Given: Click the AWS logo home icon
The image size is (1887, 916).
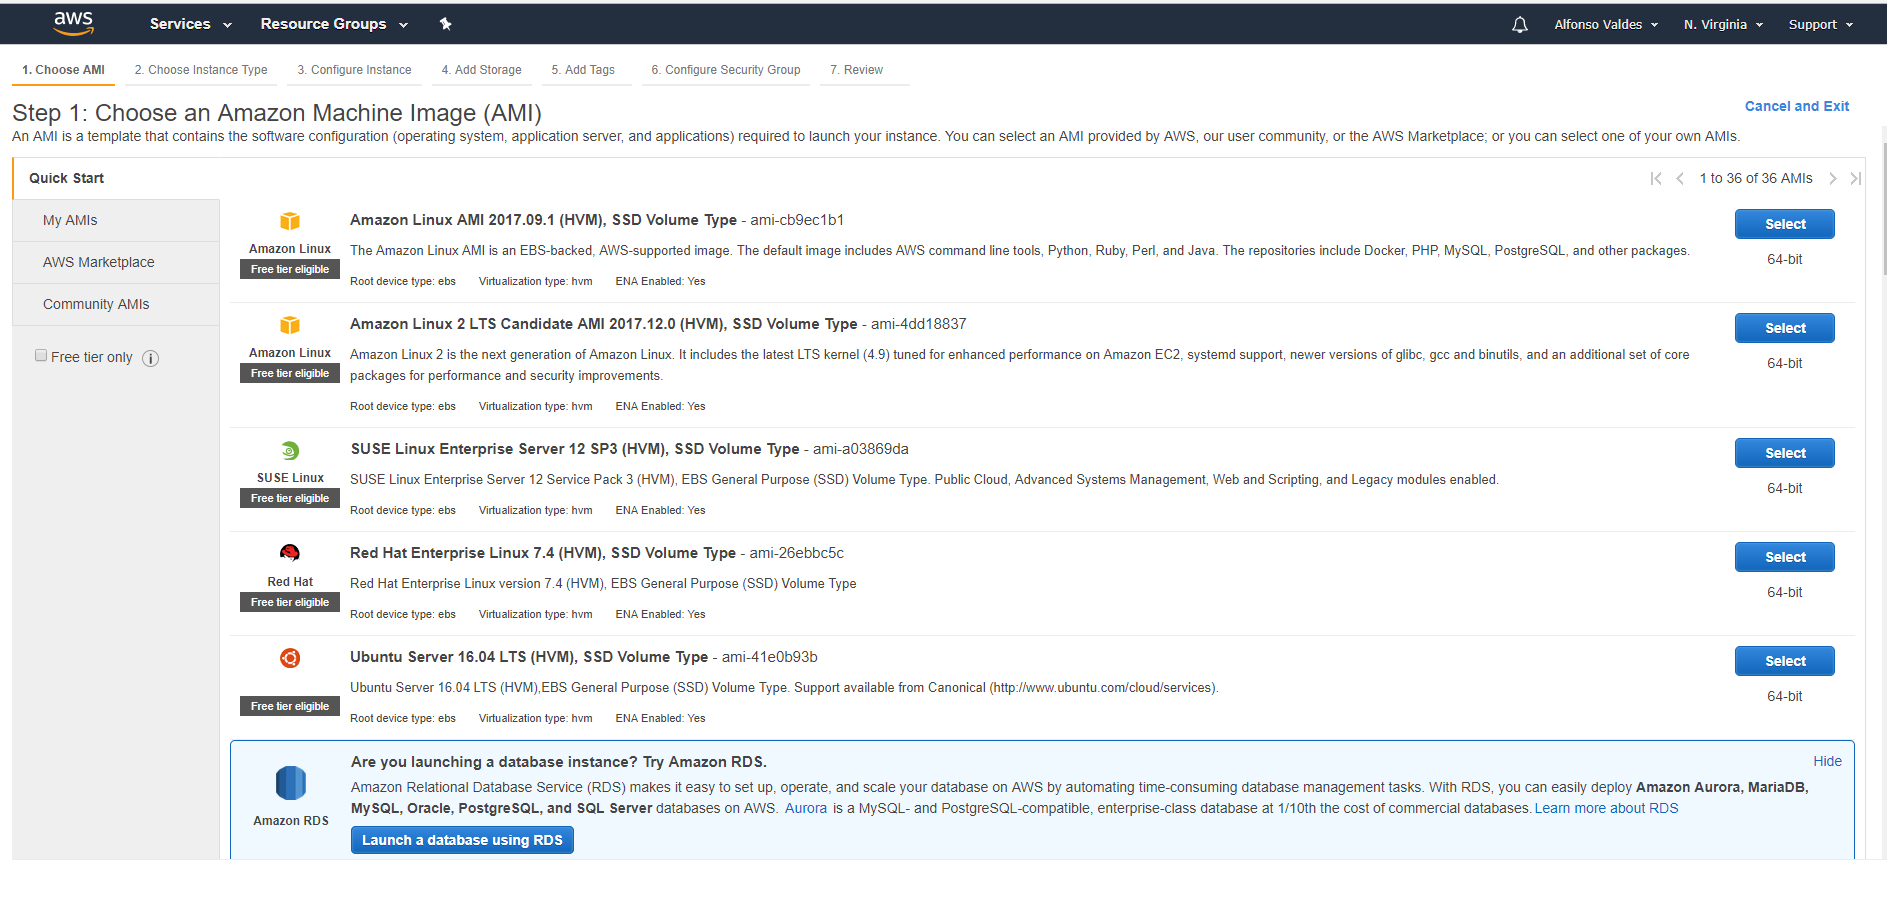Looking at the screenshot, I should [73, 23].
